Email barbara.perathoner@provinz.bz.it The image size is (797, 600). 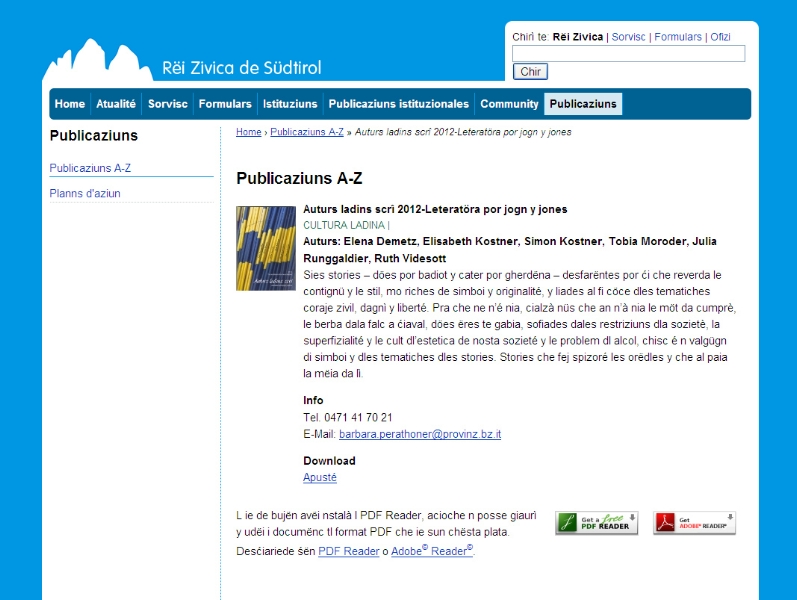click(420, 434)
